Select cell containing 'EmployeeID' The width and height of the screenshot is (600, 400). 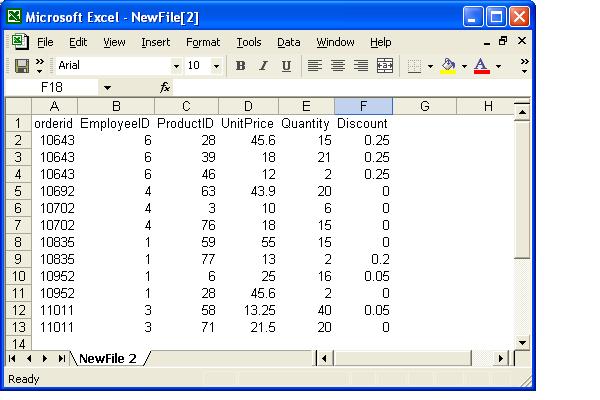click(x=116, y=123)
